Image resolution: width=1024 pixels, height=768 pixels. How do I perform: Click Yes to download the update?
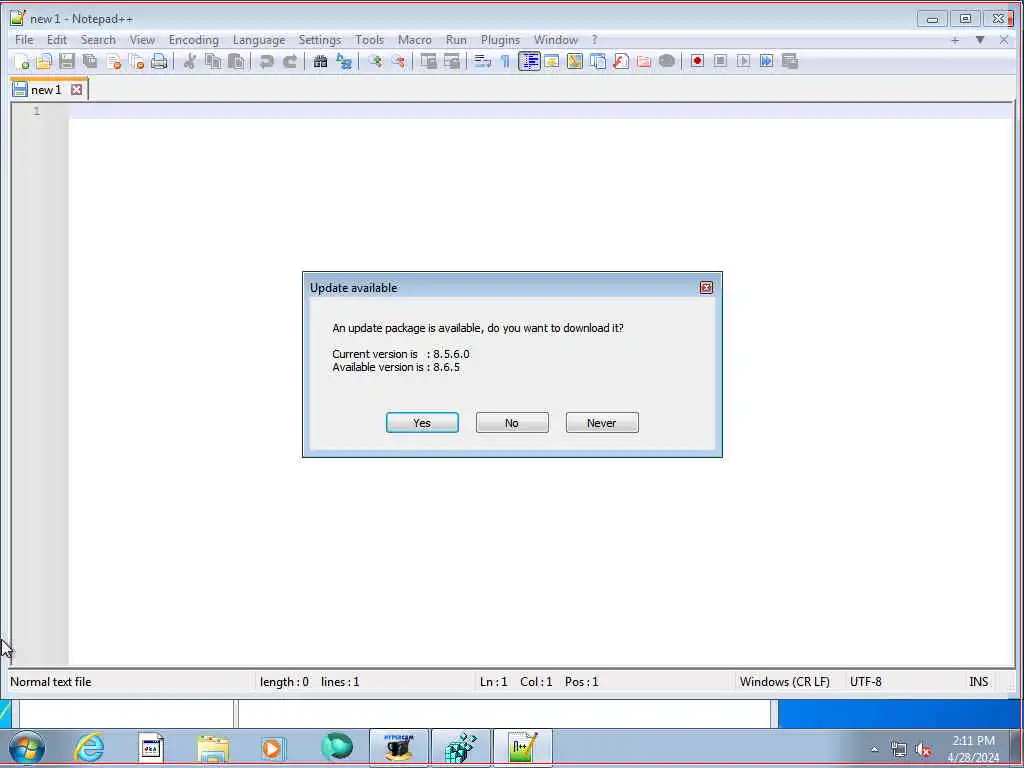422,423
